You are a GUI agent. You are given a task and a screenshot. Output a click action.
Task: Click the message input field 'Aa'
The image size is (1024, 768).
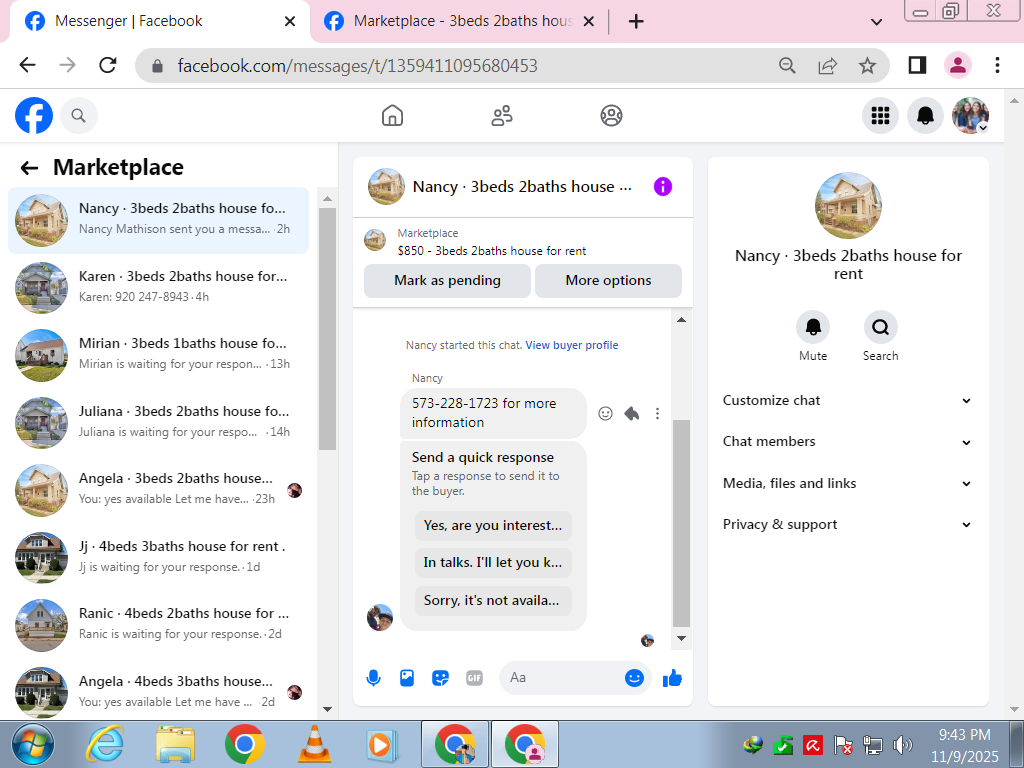tap(562, 678)
